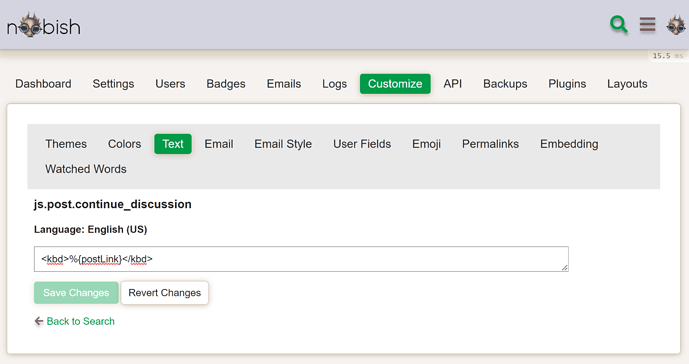Click the back arrow beside Back to Search

coord(39,321)
